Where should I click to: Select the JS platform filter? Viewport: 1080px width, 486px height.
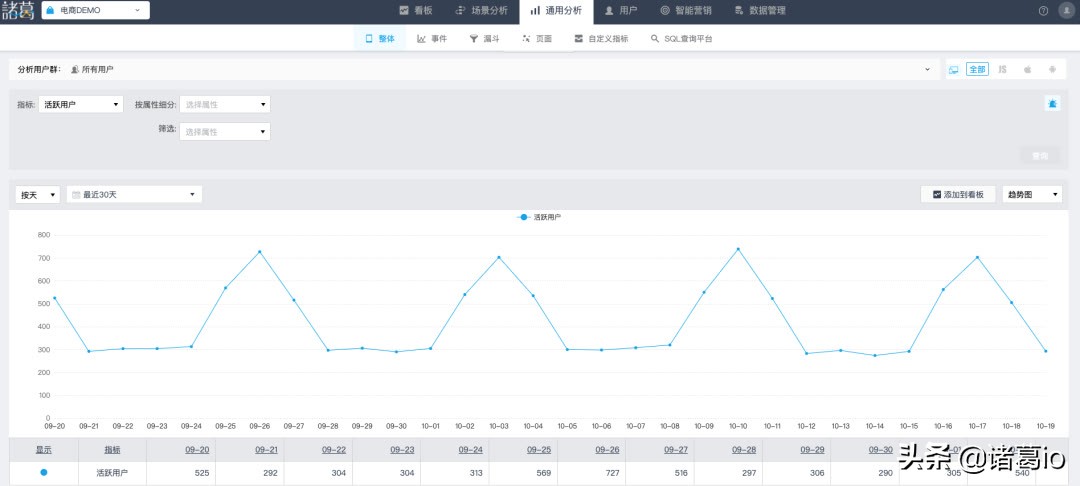coord(1003,70)
